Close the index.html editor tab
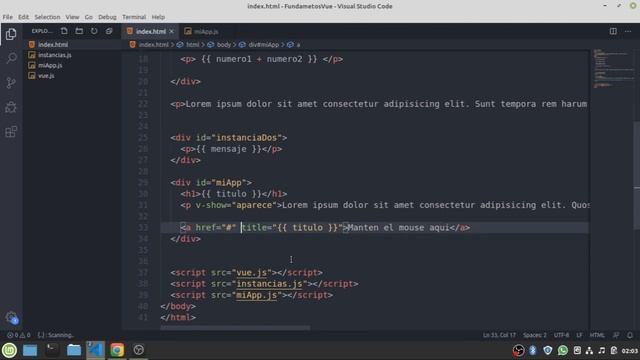The image size is (640, 360). 171,31
